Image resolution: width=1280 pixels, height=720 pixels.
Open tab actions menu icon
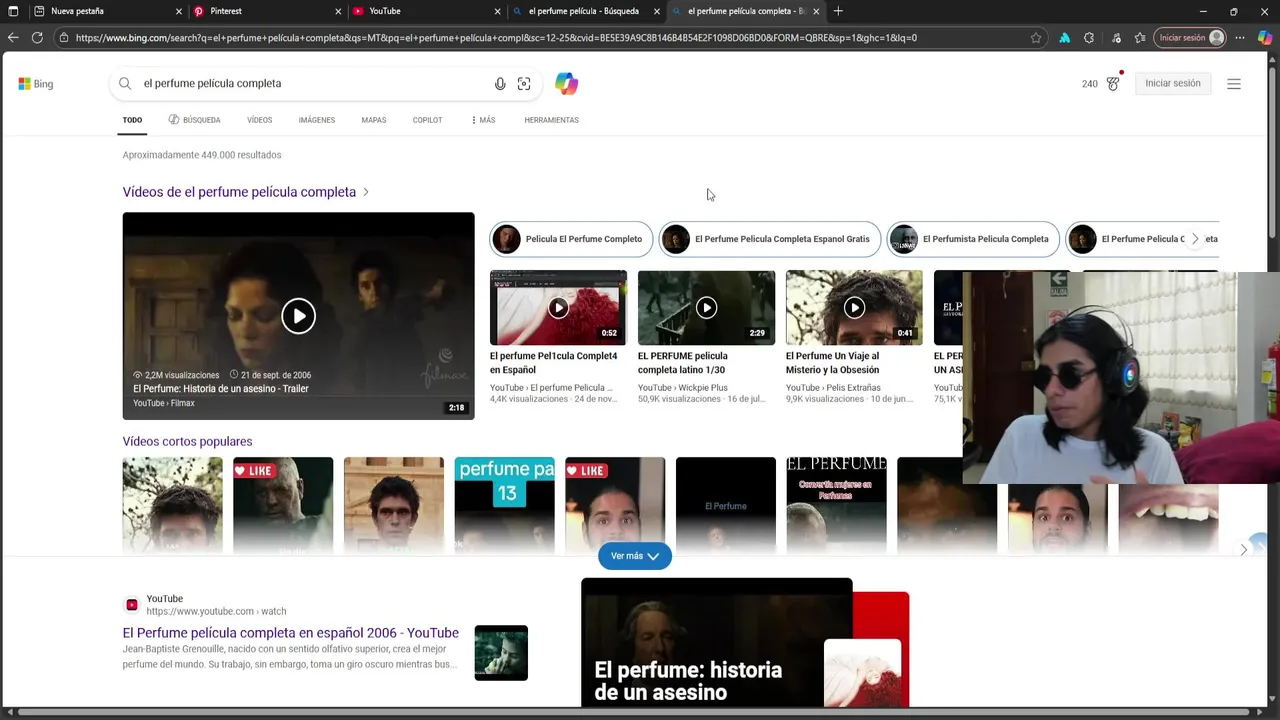[13, 11]
